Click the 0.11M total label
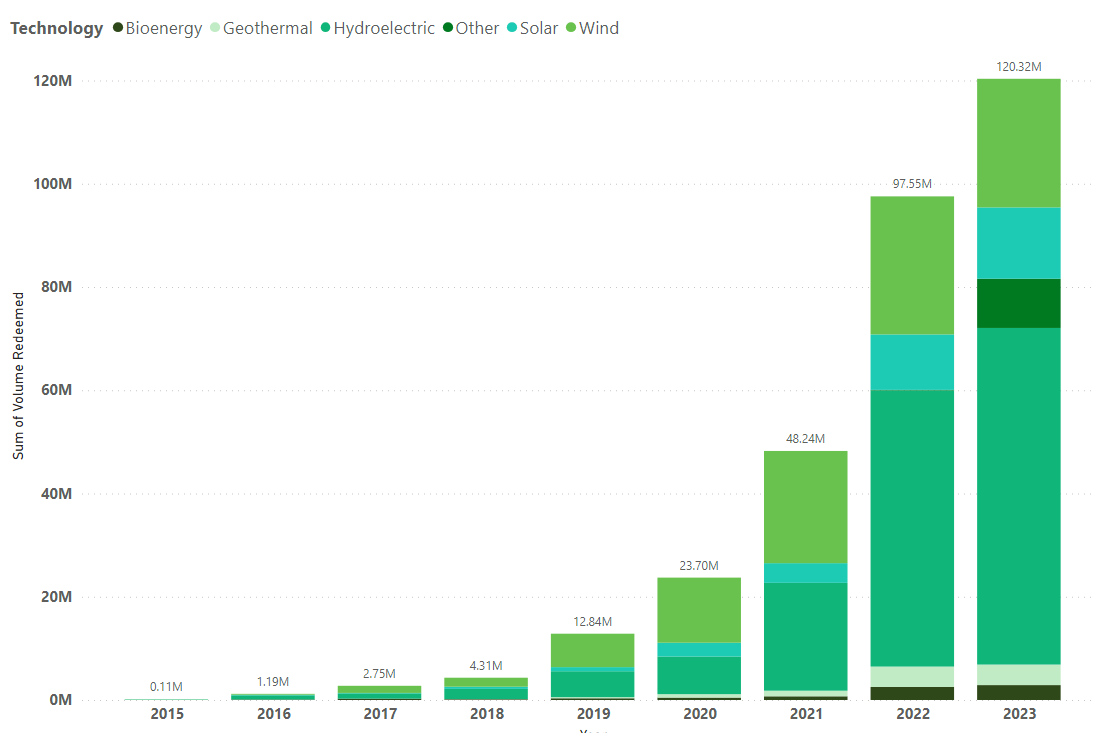This screenshot has width=1095, height=733. 166,687
